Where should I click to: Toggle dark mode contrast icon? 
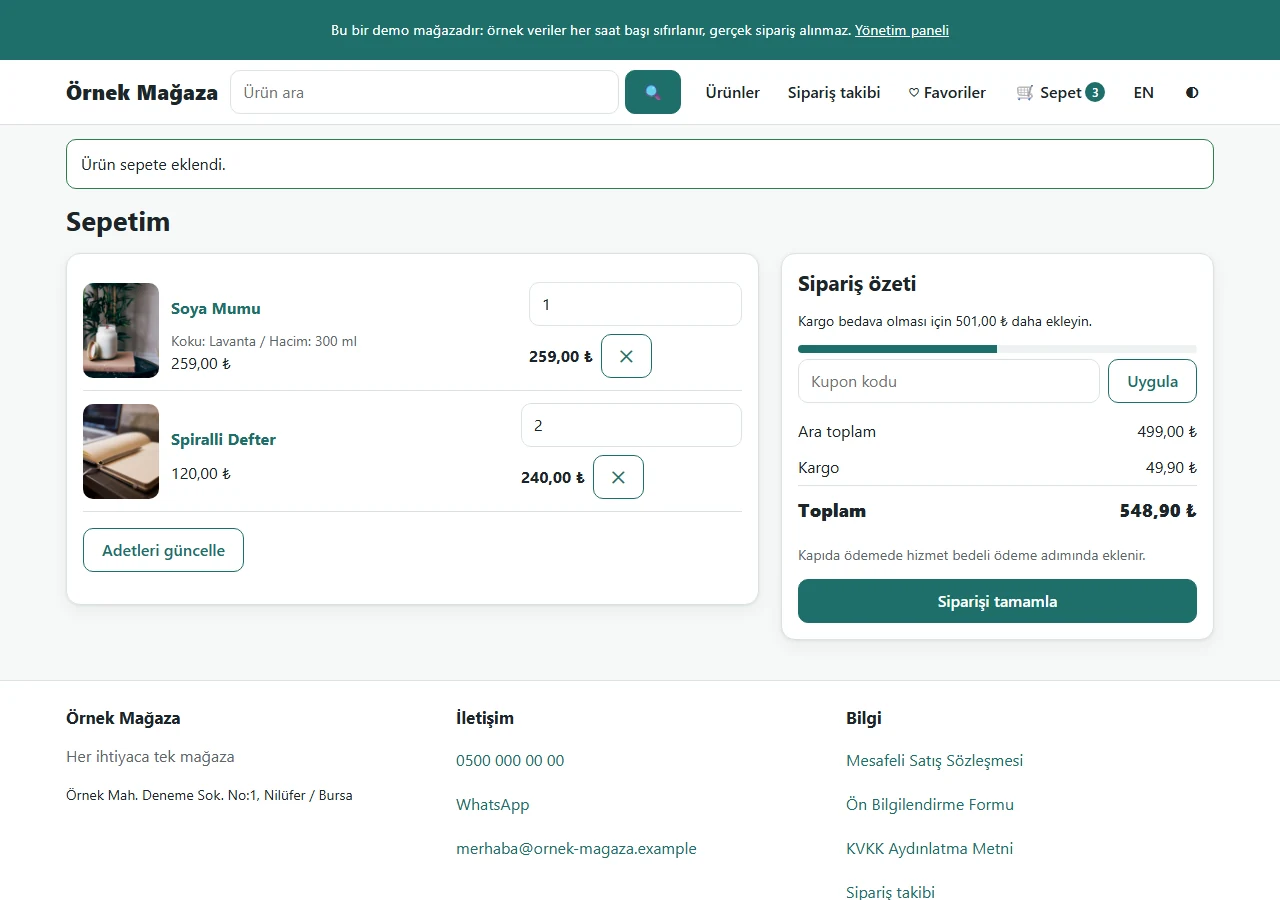(1192, 92)
